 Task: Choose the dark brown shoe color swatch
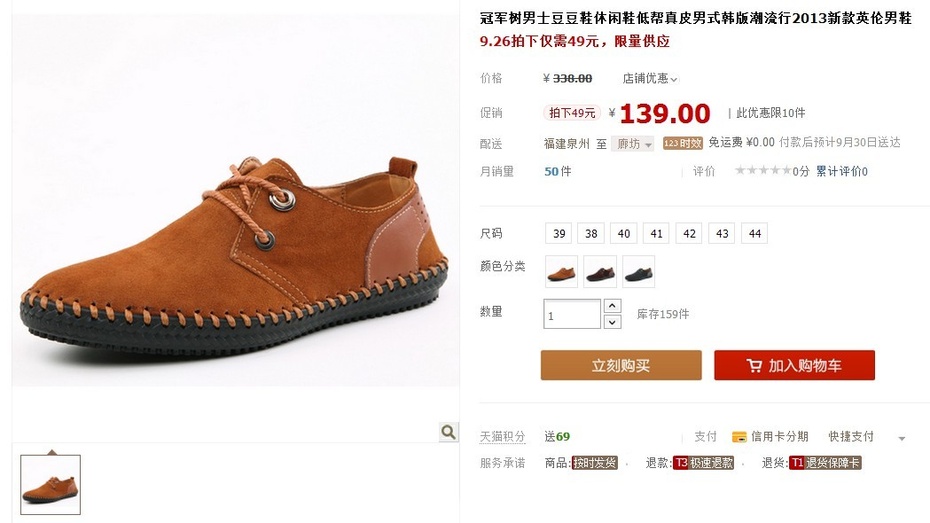600,272
